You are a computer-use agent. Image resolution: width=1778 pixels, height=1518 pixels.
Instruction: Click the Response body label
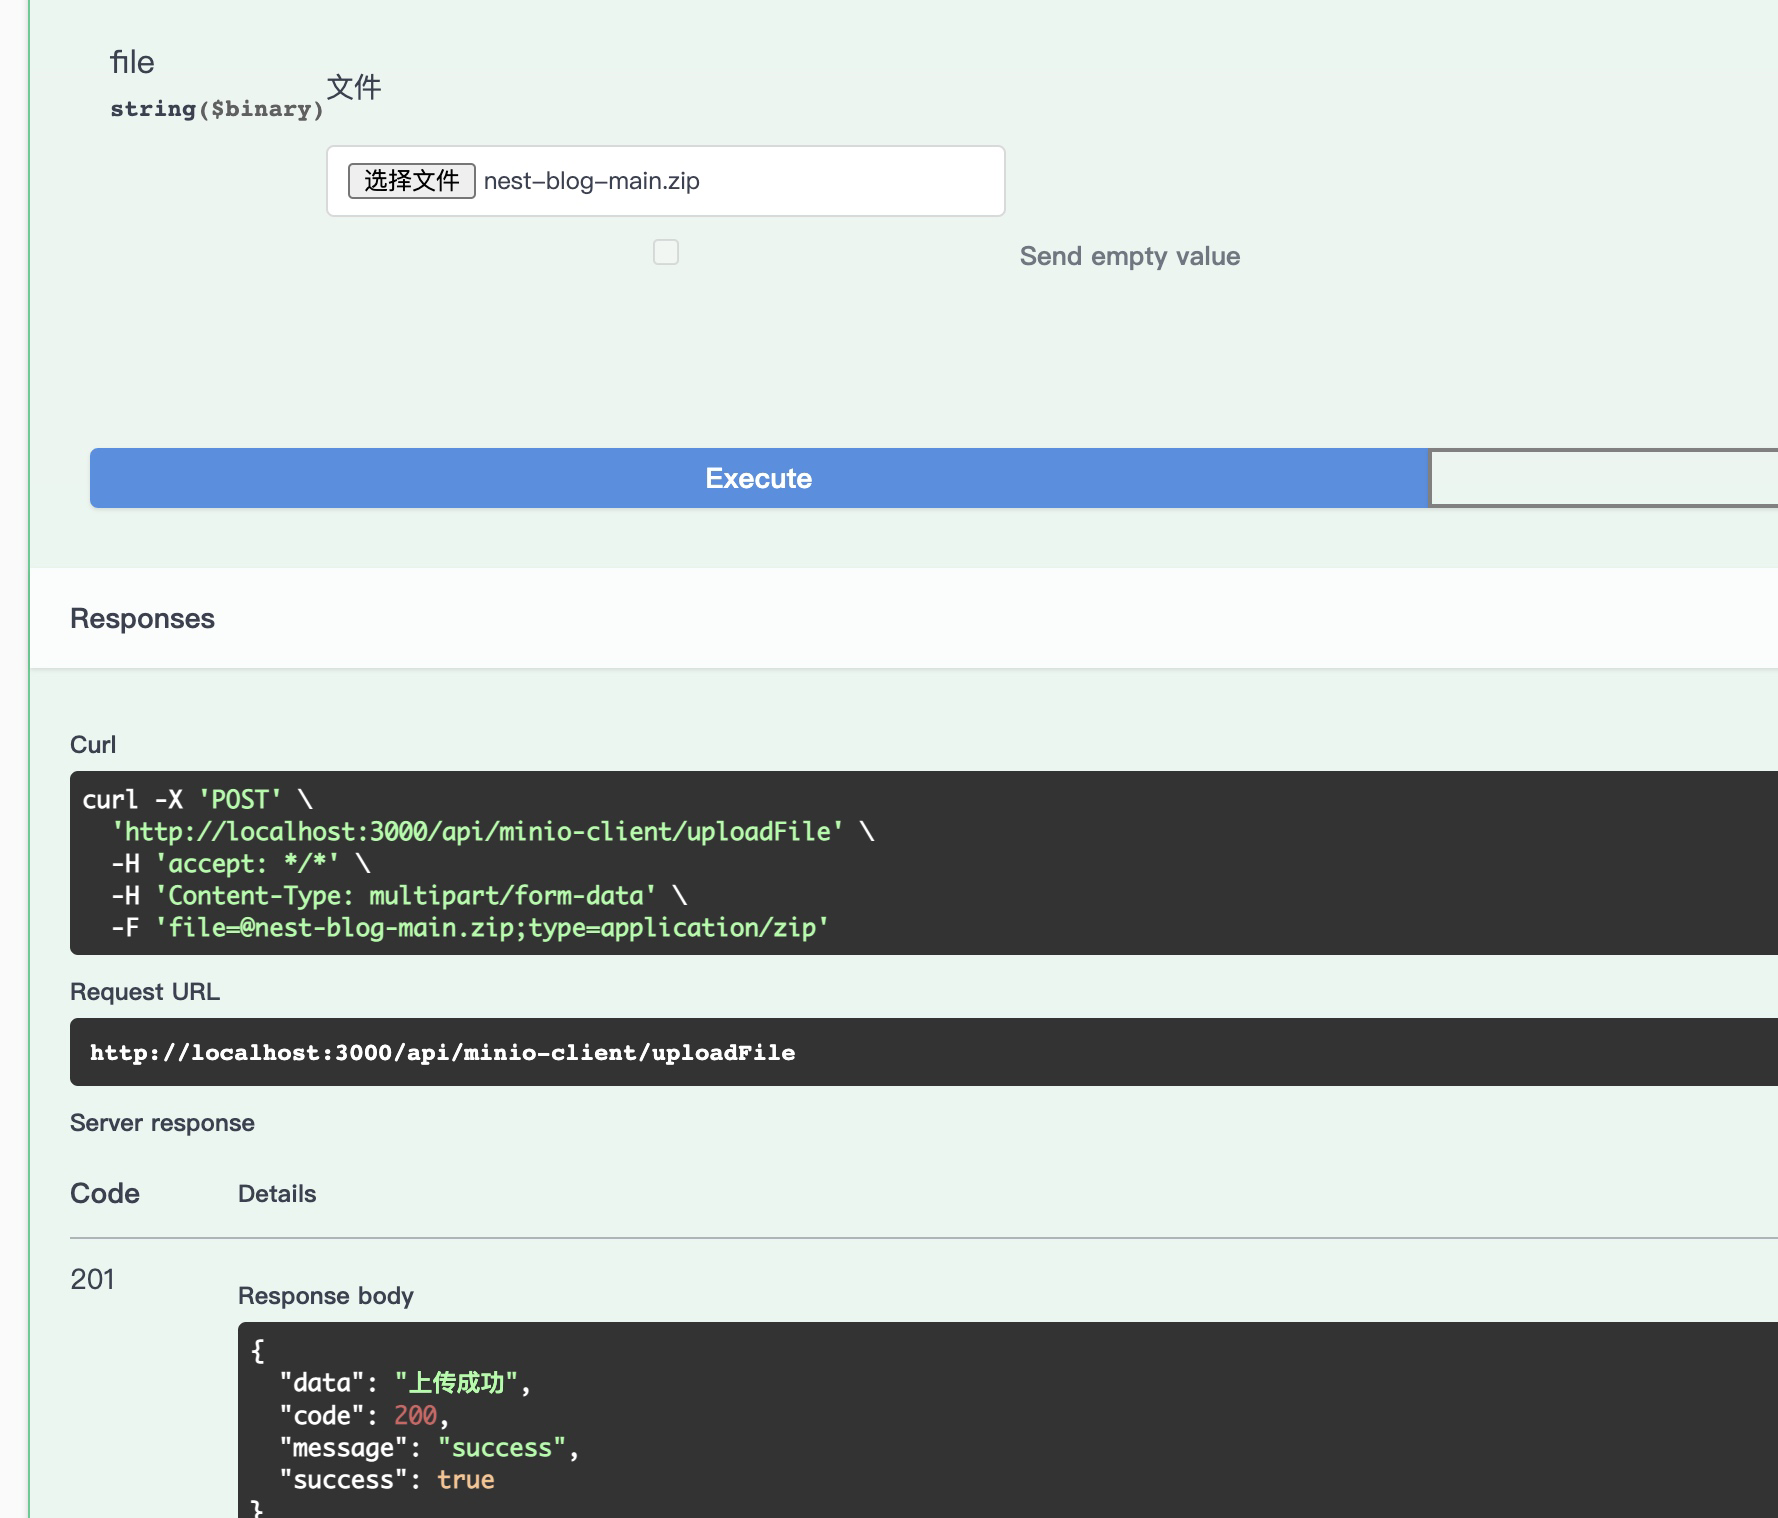point(326,1296)
